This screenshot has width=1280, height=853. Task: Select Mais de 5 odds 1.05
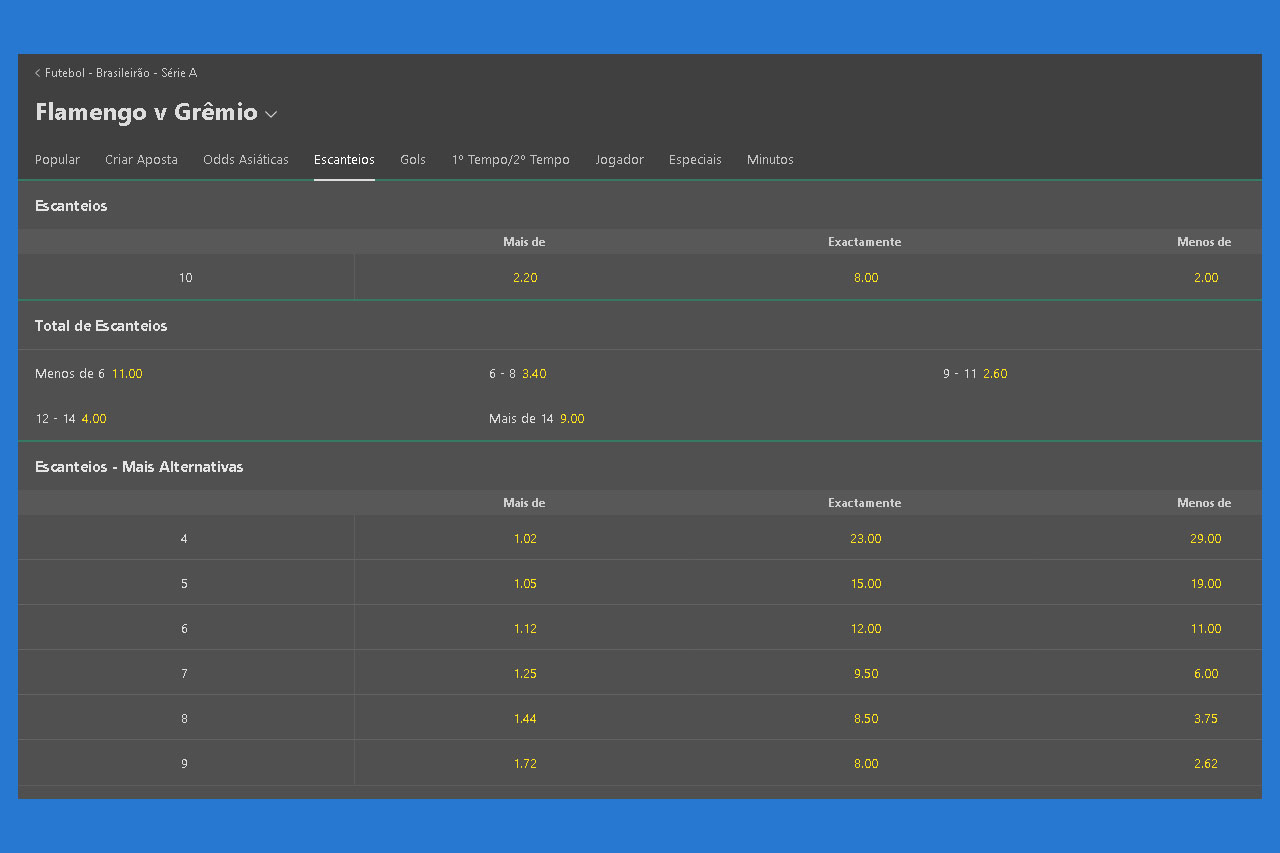click(525, 584)
